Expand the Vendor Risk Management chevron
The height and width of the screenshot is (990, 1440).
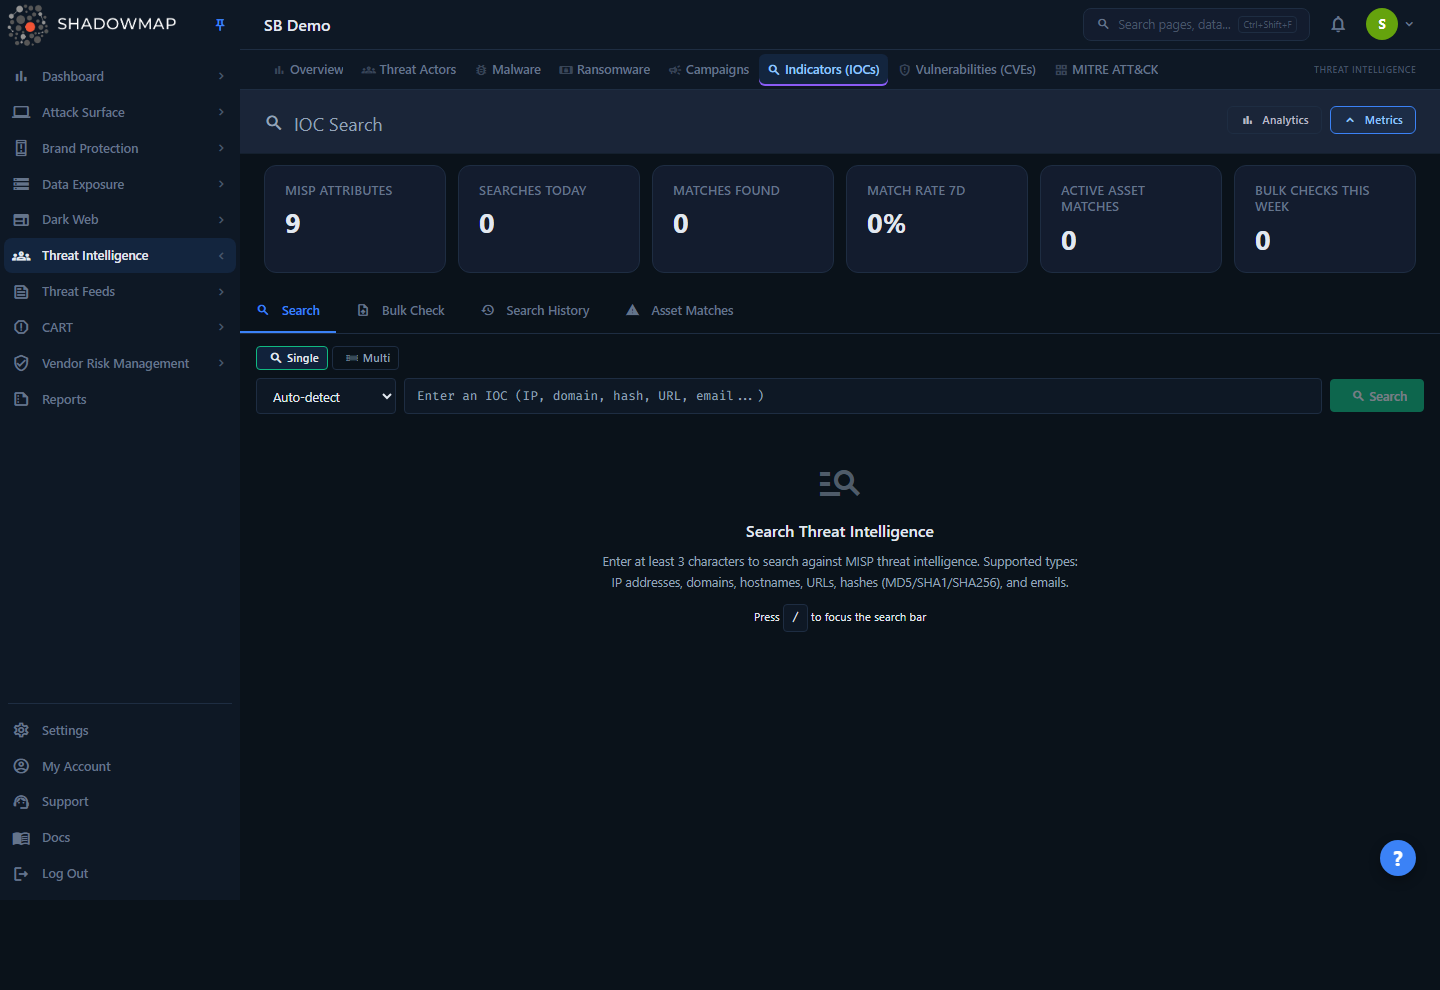[x=221, y=363]
